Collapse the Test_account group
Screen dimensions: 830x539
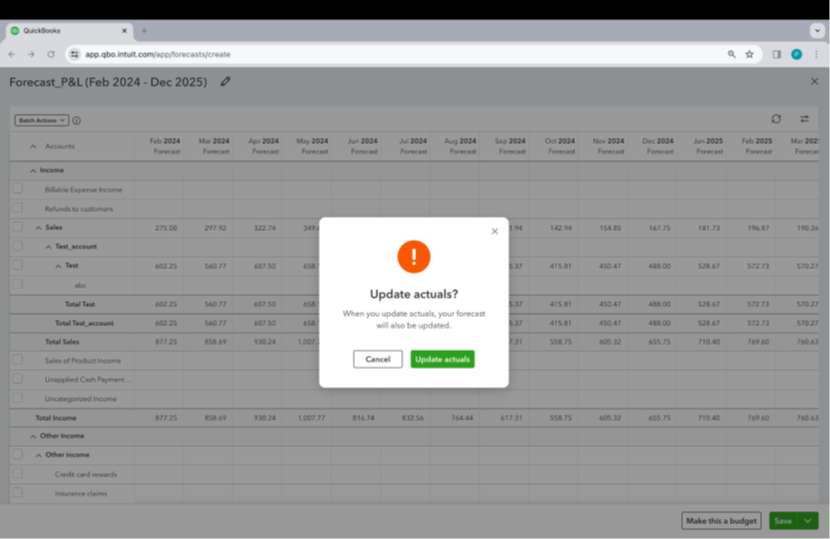(x=48, y=247)
